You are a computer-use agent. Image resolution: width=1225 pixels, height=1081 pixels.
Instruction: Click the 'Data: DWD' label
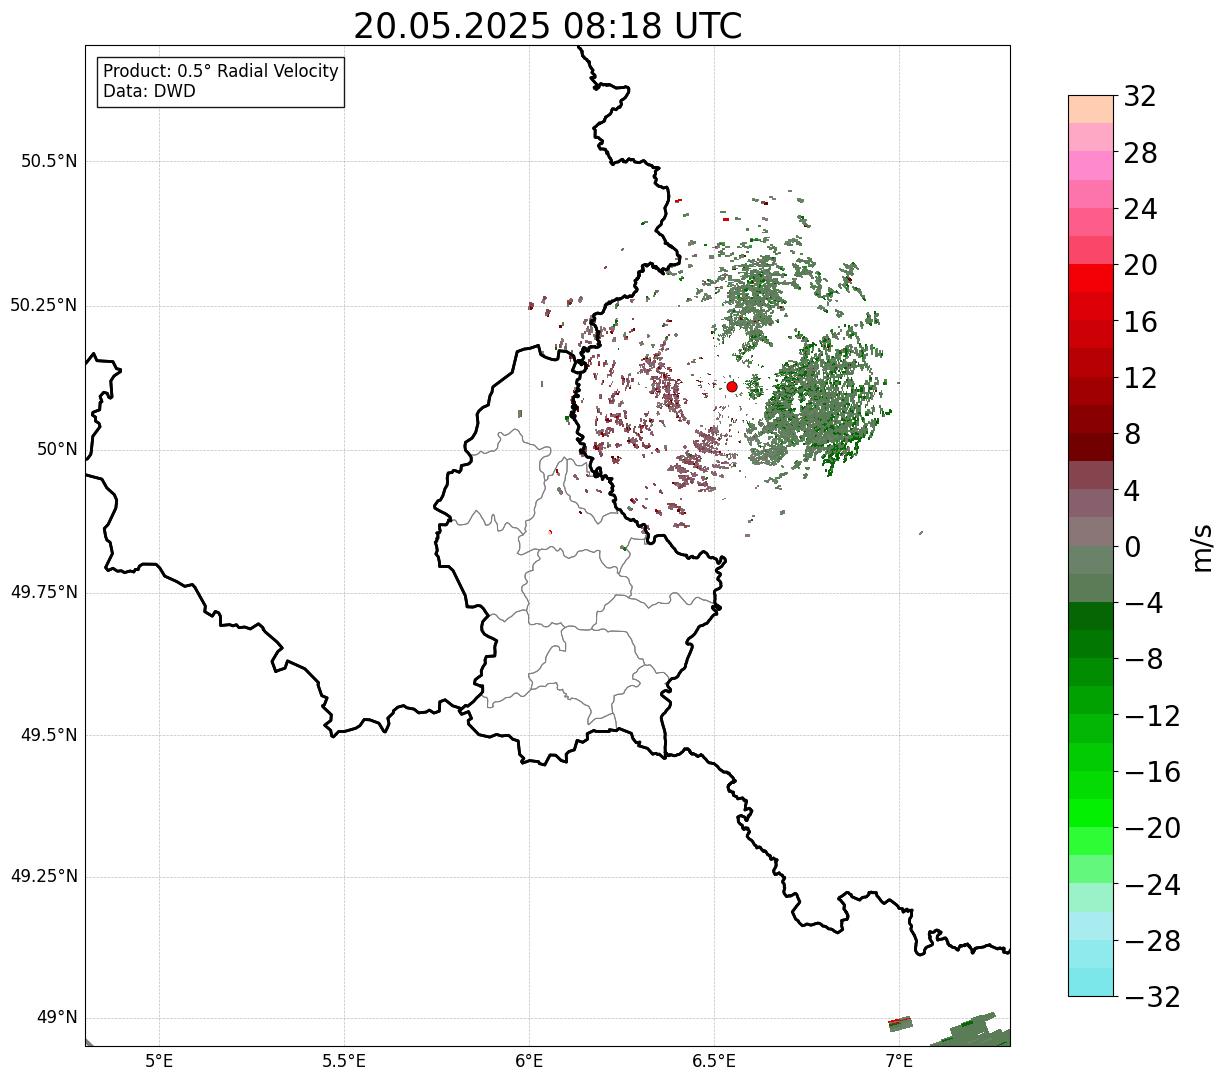tap(150, 91)
